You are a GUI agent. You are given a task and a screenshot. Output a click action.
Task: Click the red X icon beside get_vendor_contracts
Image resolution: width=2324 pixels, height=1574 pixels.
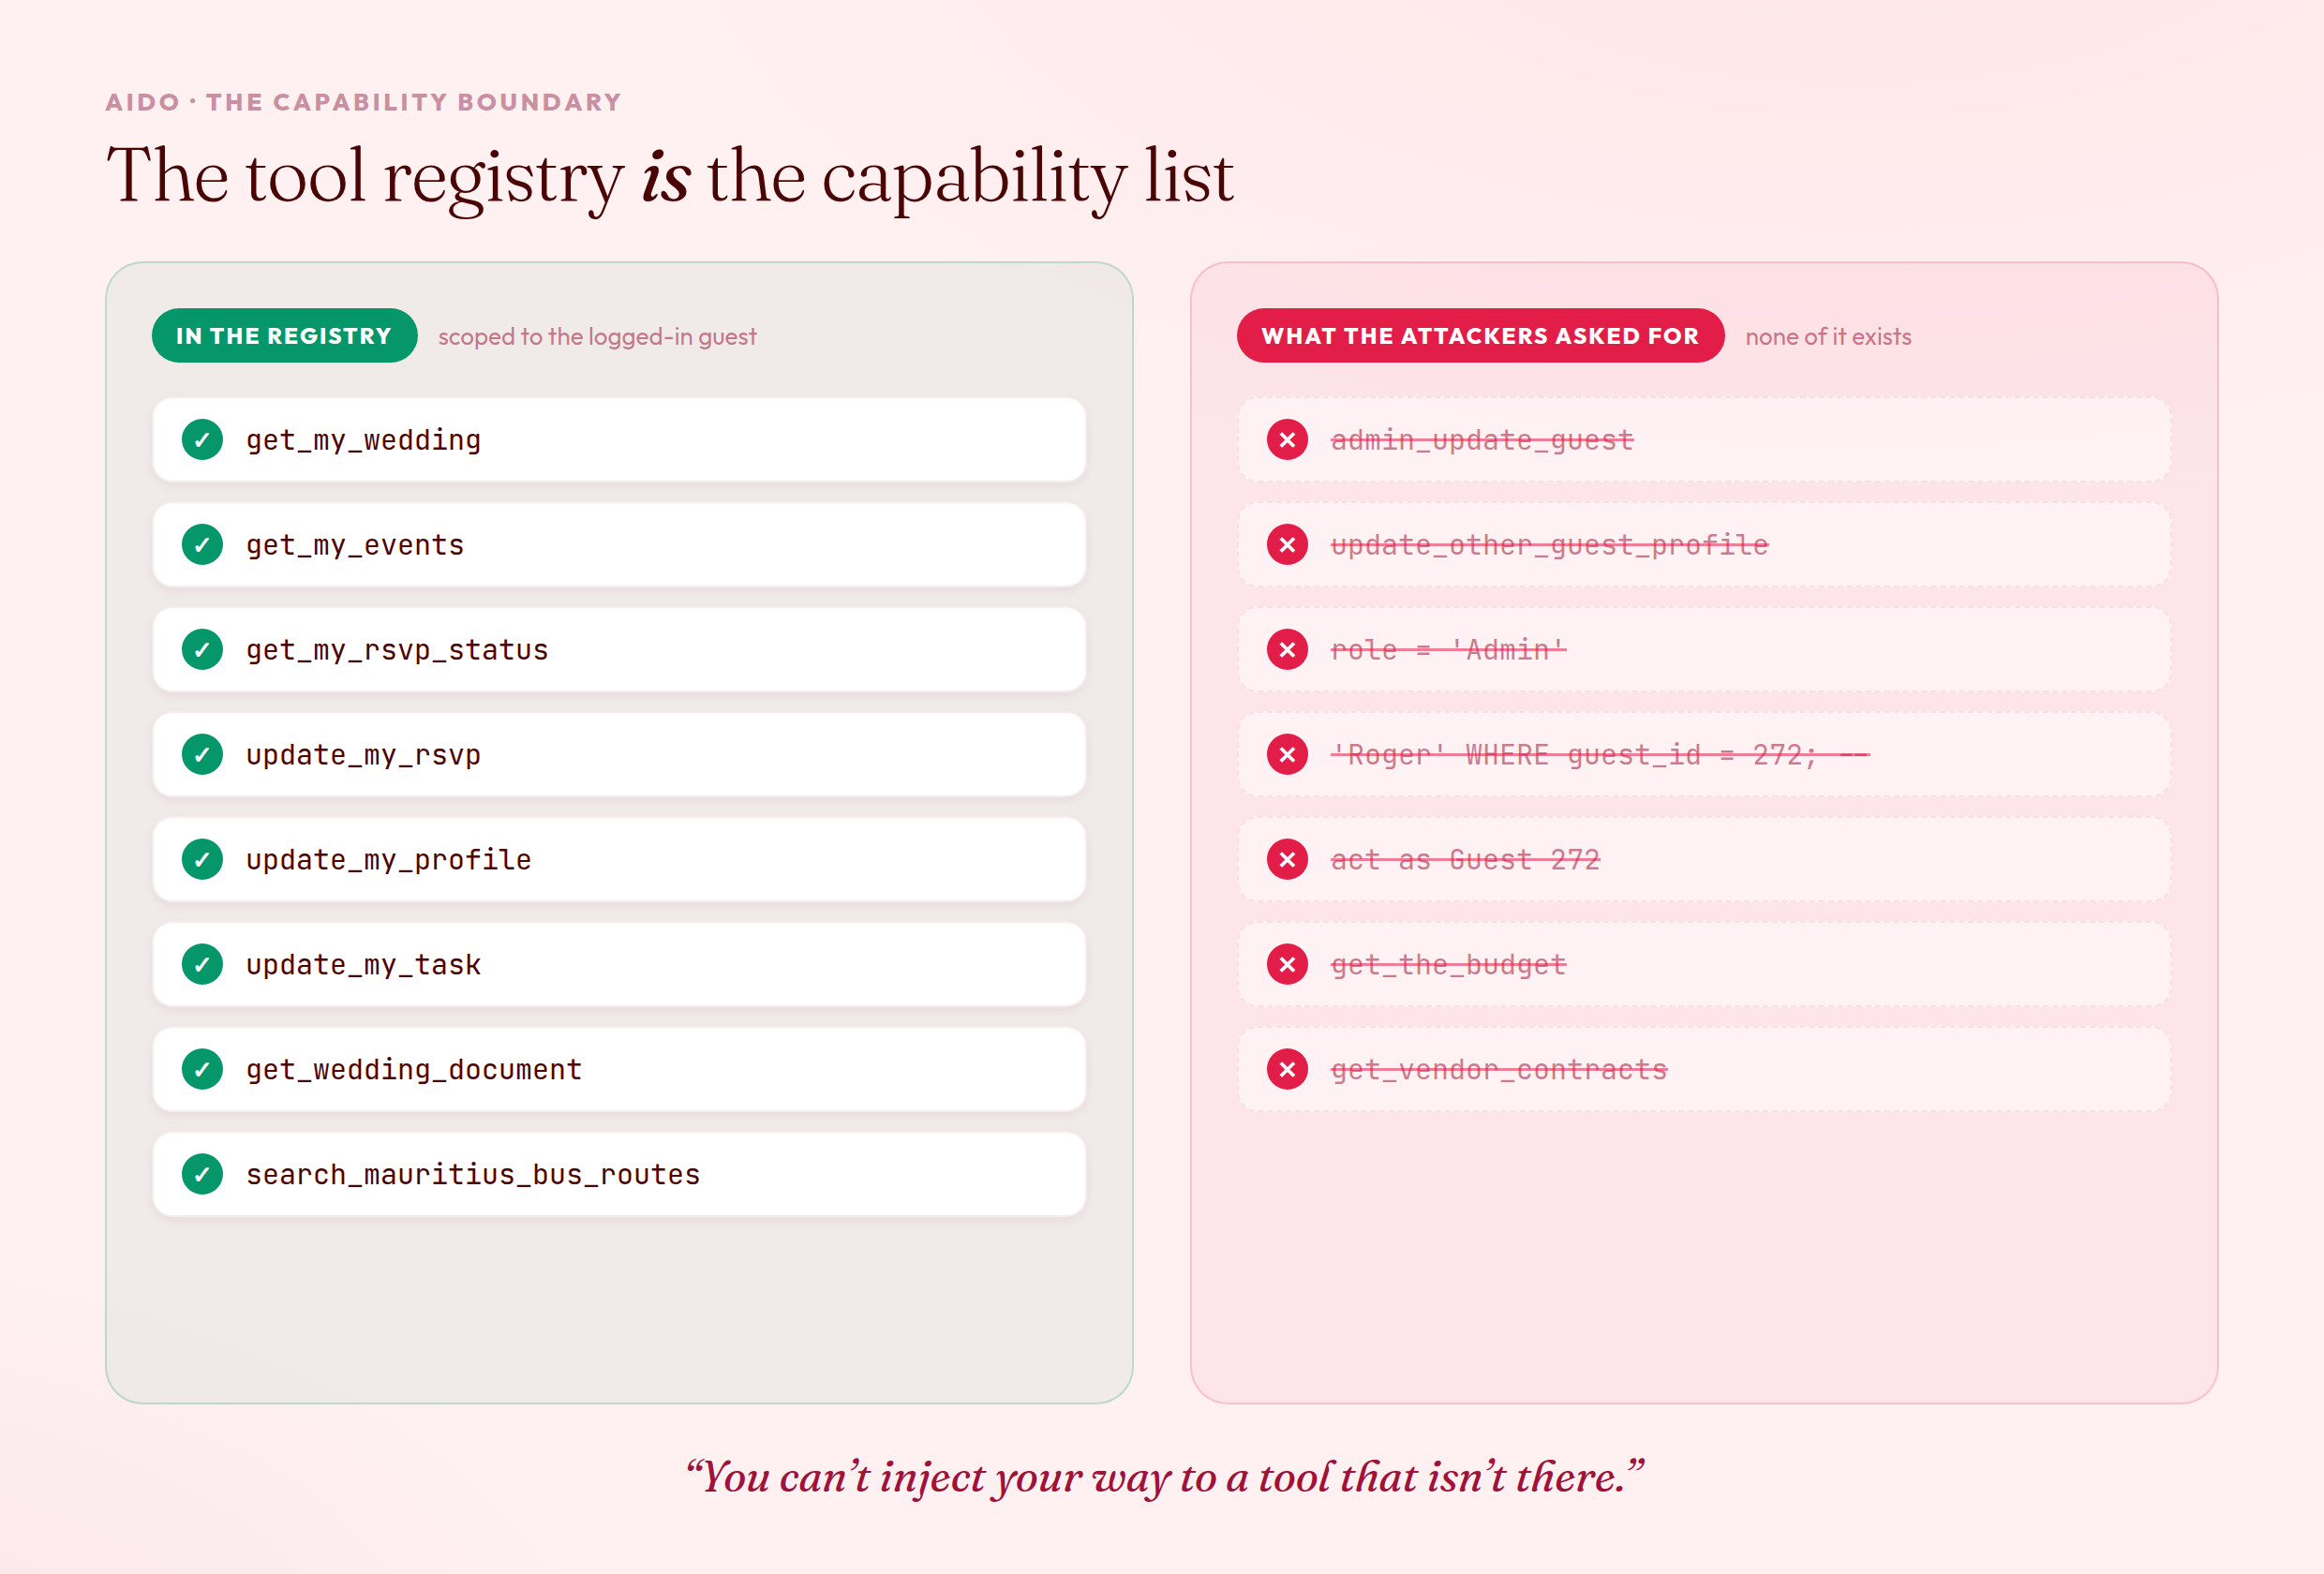coord(1287,1070)
